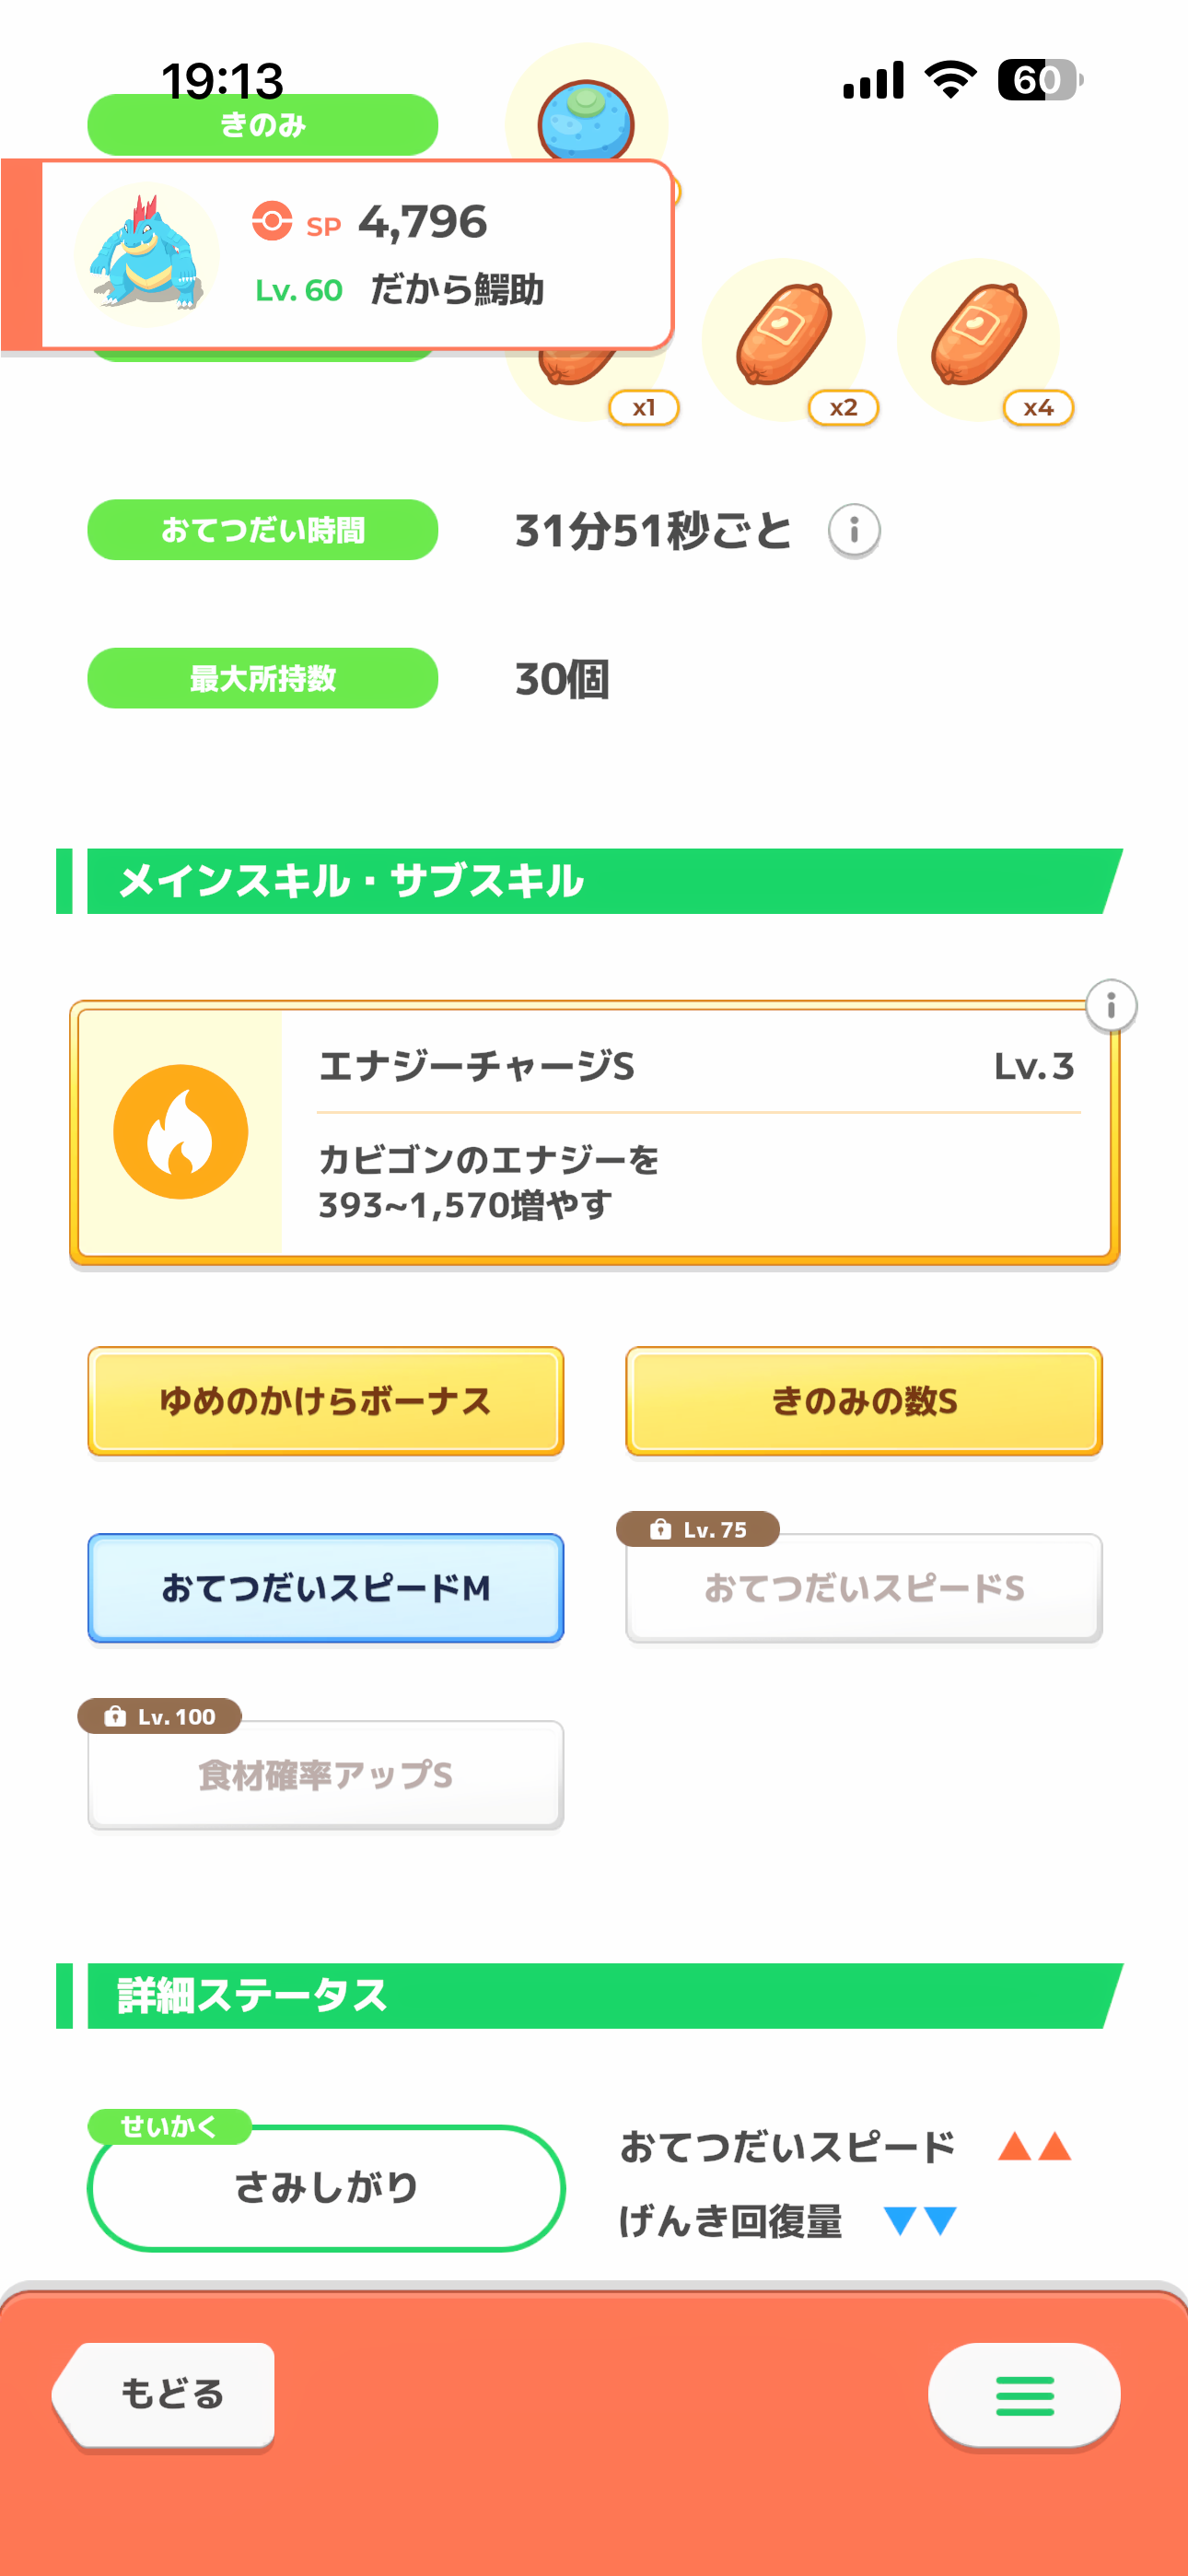Open the green hamburger menu
1188x2576 pixels.
[x=1024, y=2395]
